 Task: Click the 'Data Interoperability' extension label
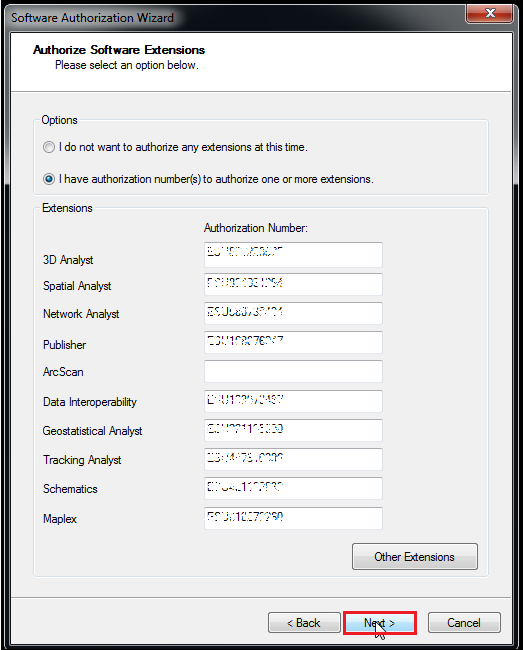(90, 402)
